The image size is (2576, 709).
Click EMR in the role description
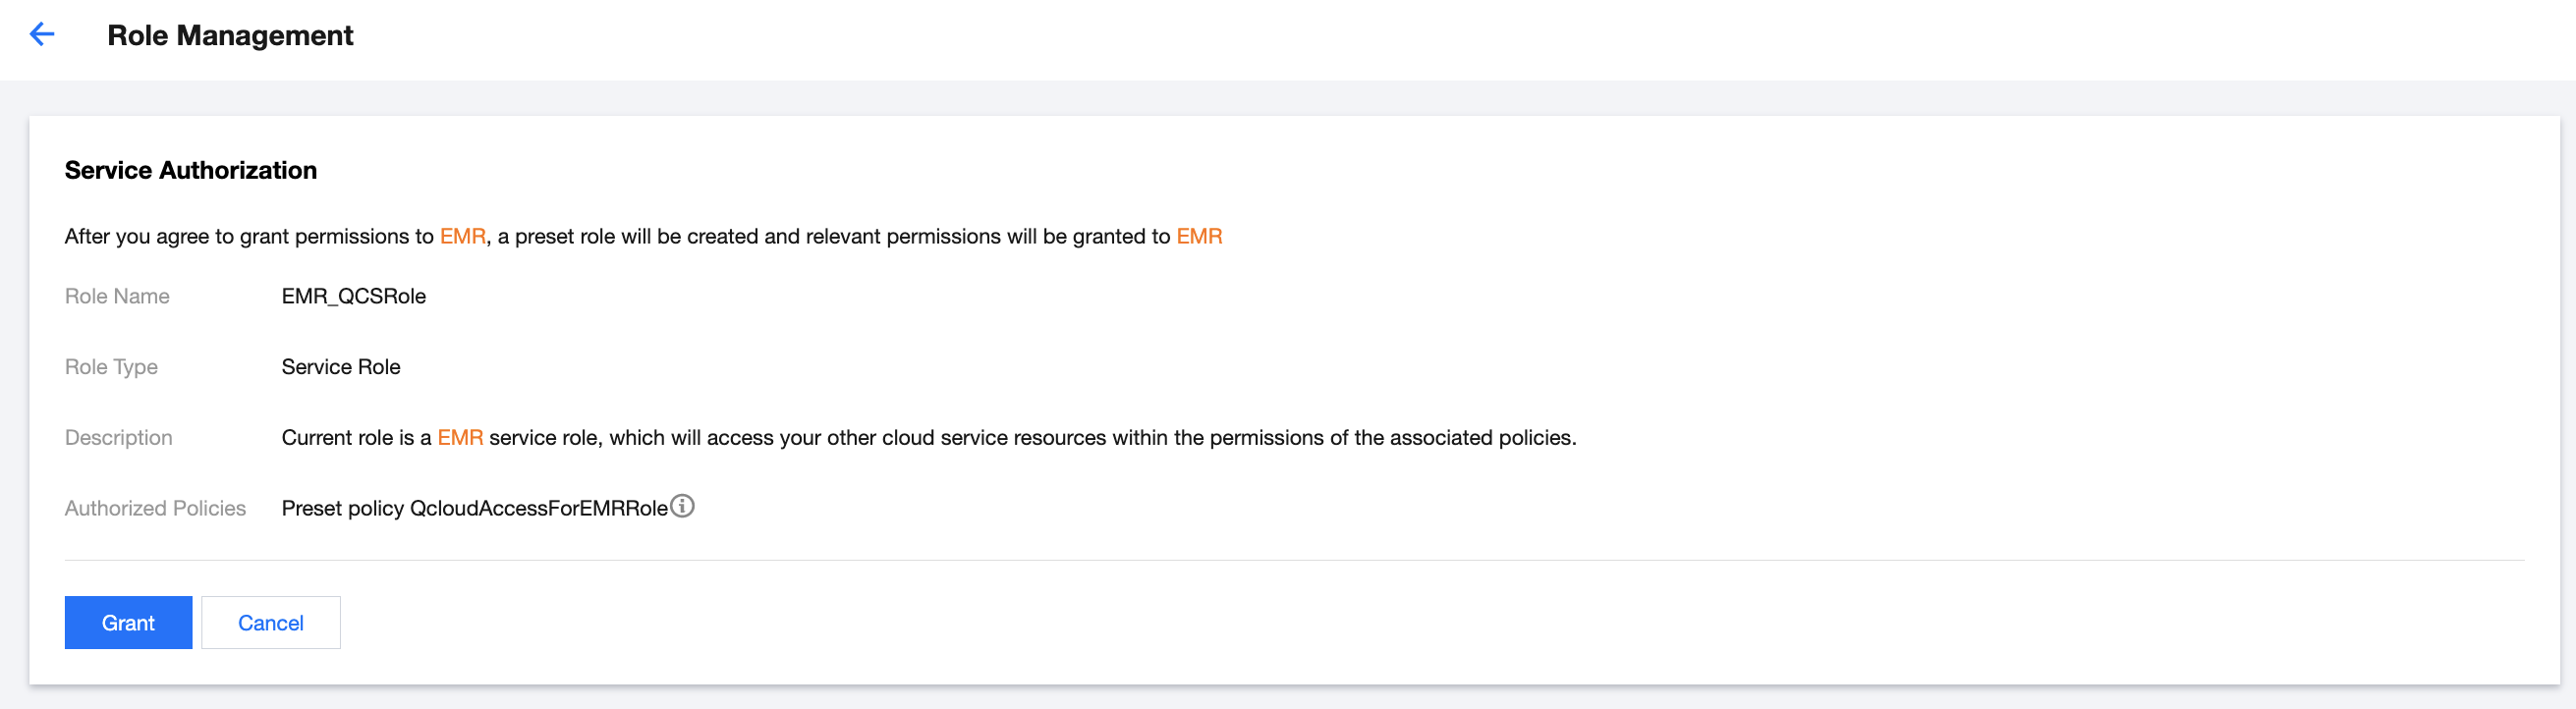[460, 438]
